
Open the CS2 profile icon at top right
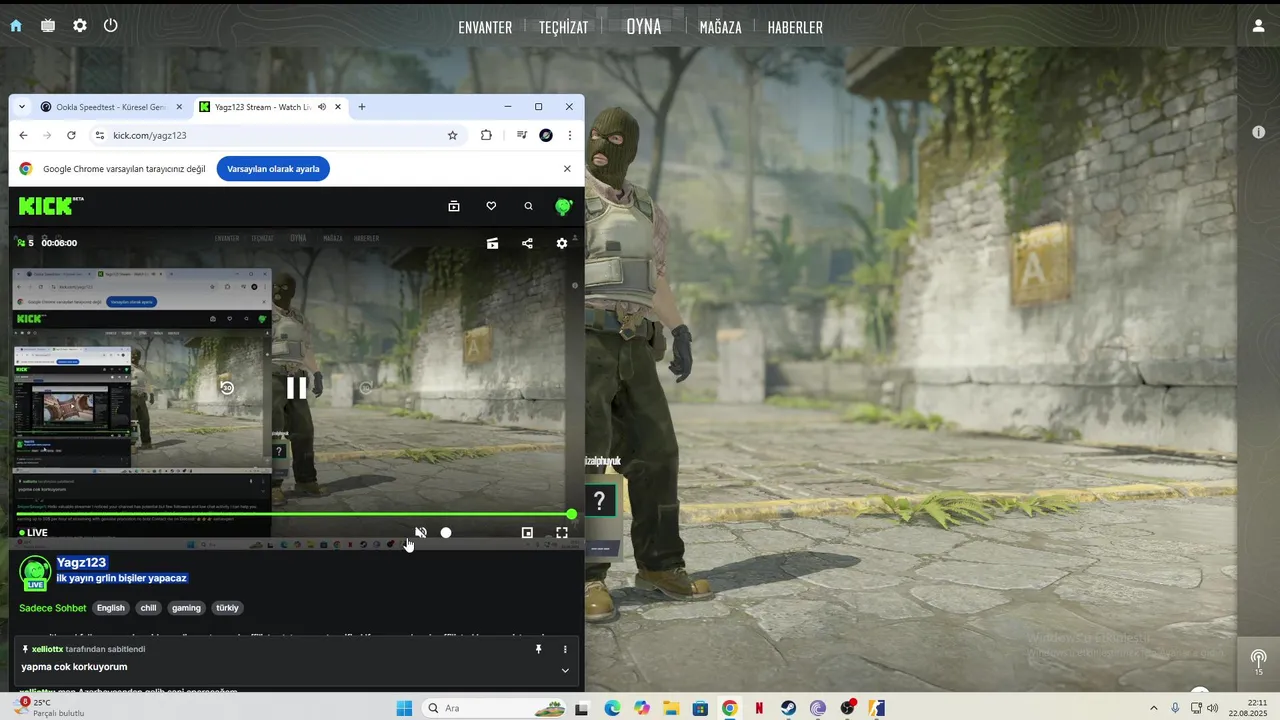pyautogui.click(x=1259, y=26)
